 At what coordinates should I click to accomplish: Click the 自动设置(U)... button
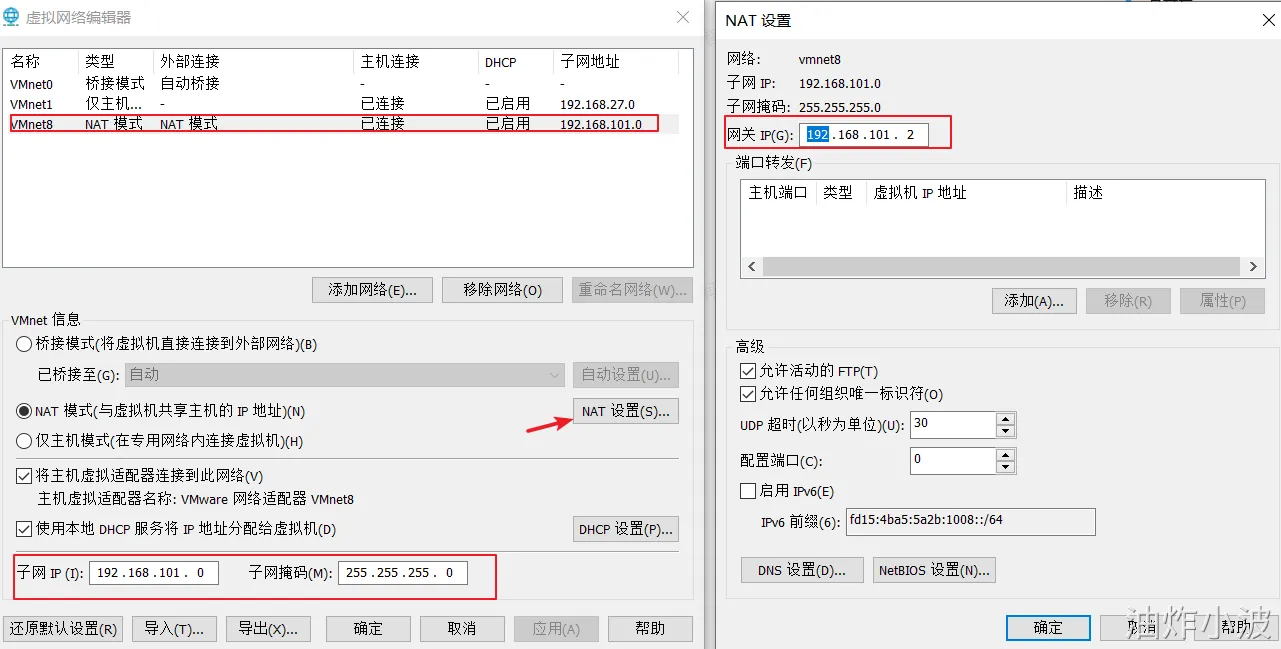click(x=626, y=375)
